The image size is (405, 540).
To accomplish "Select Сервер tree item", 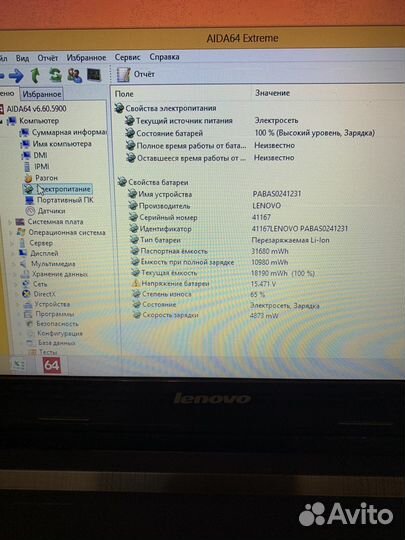I will 36,243.
